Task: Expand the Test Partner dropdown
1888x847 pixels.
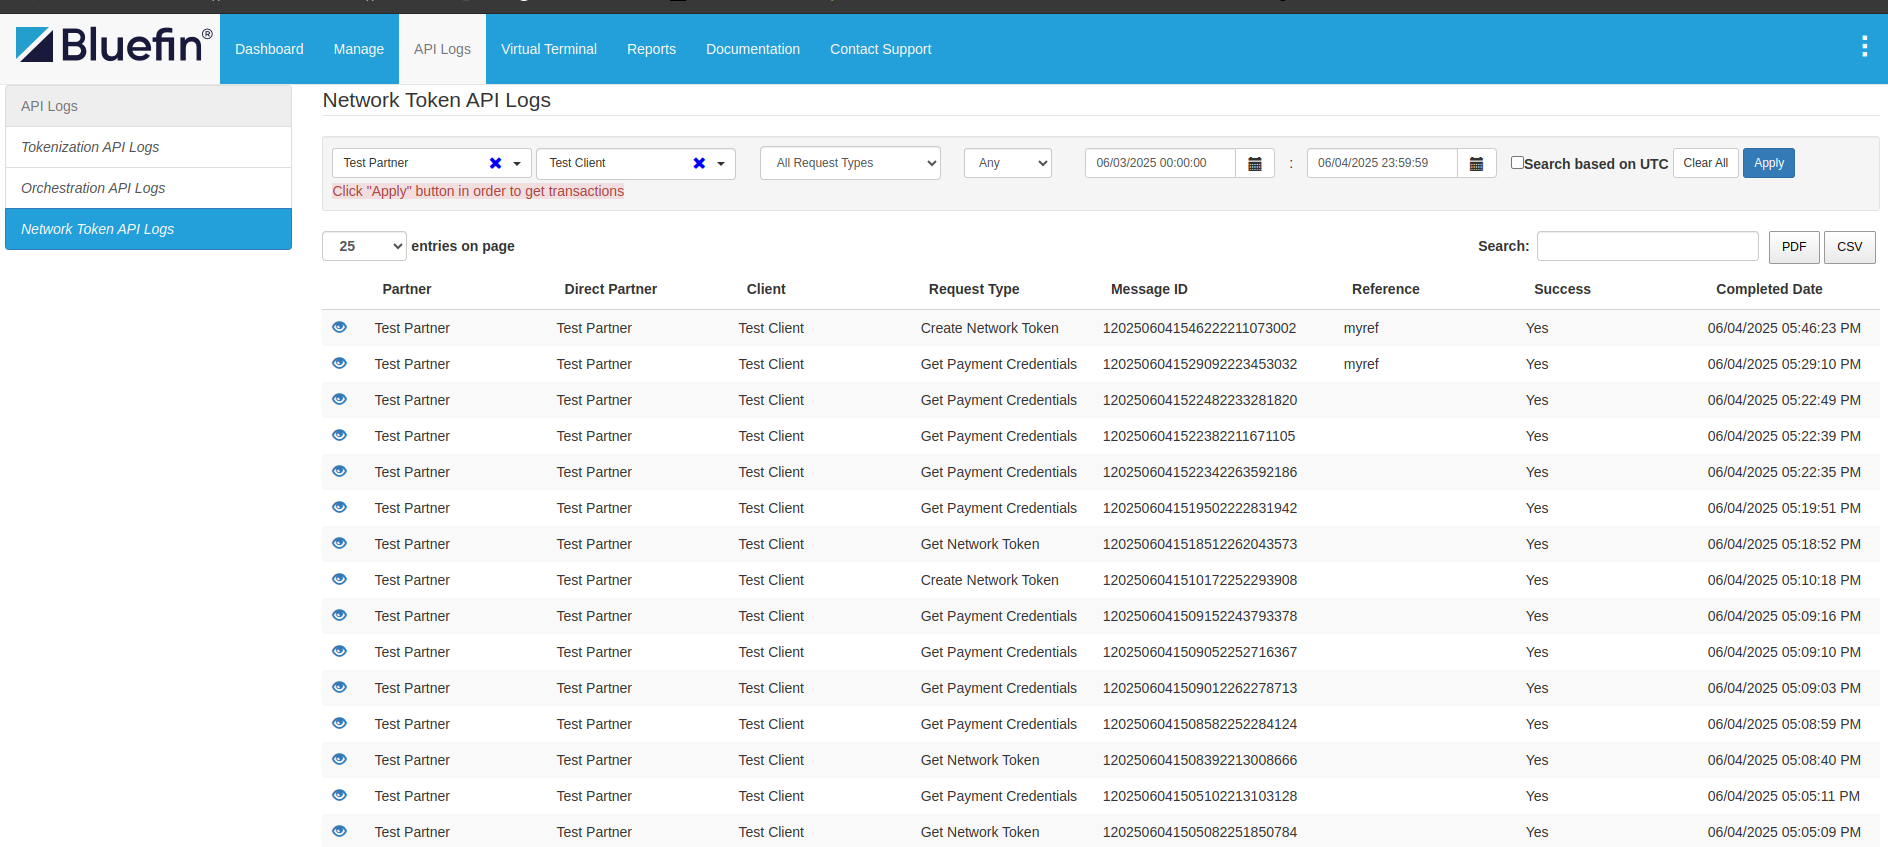Action: click(x=517, y=164)
